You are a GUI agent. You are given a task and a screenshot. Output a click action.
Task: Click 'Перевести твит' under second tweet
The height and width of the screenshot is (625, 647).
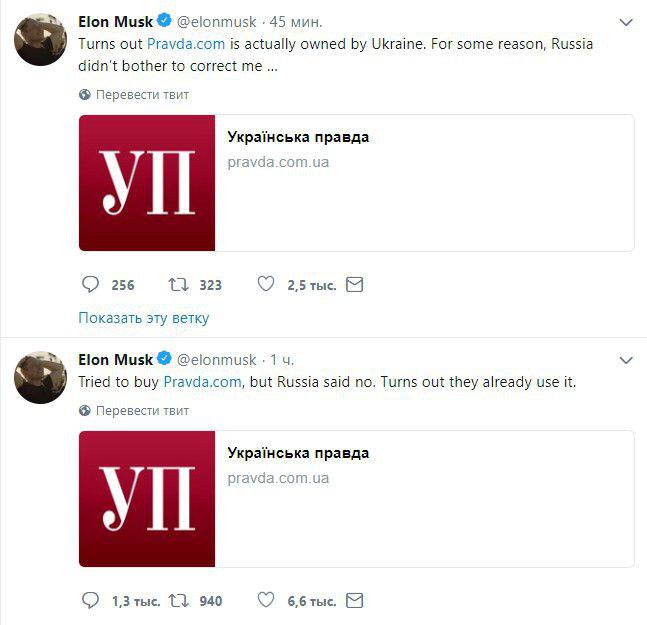click(141, 411)
